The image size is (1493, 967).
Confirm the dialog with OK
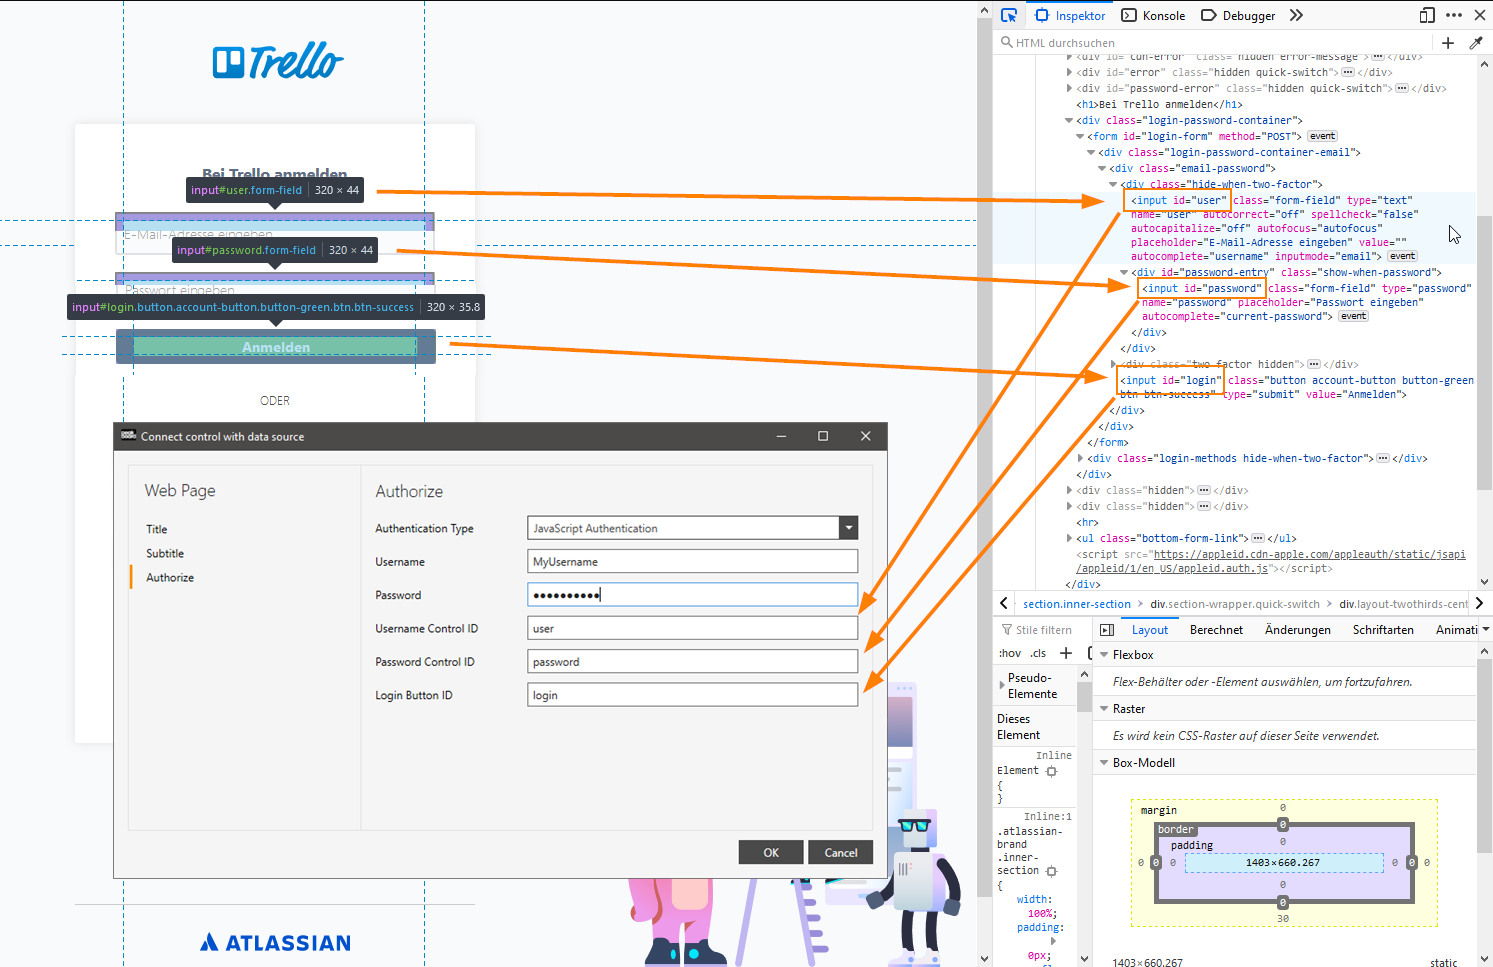coord(771,852)
